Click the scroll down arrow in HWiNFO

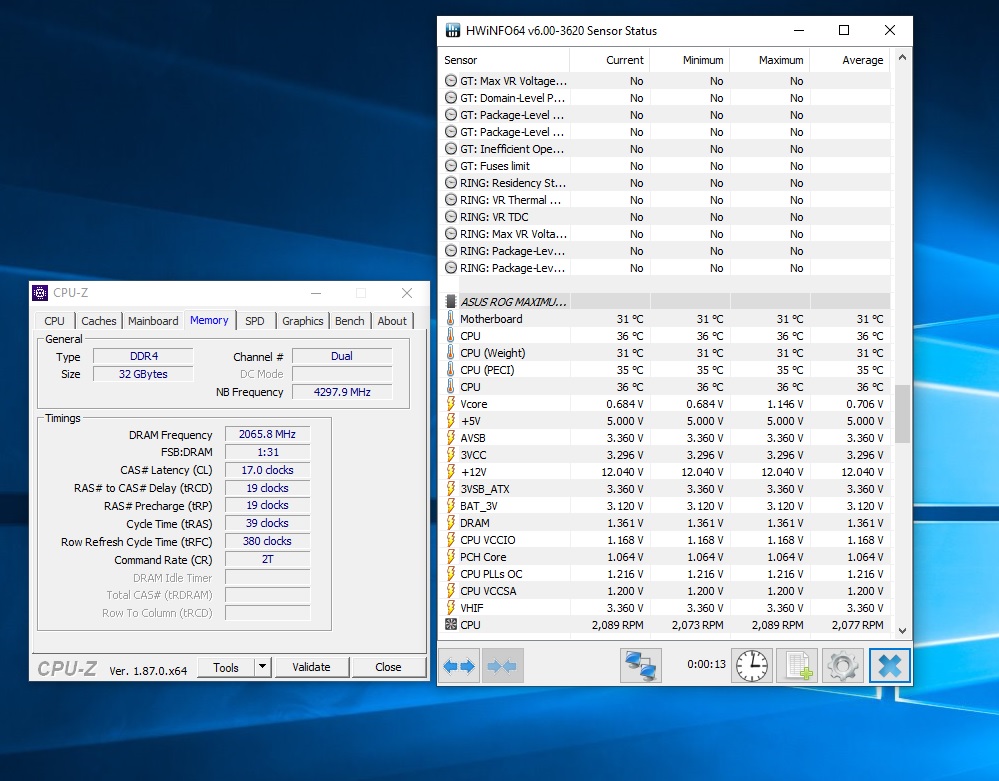click(x=902, y=631)
